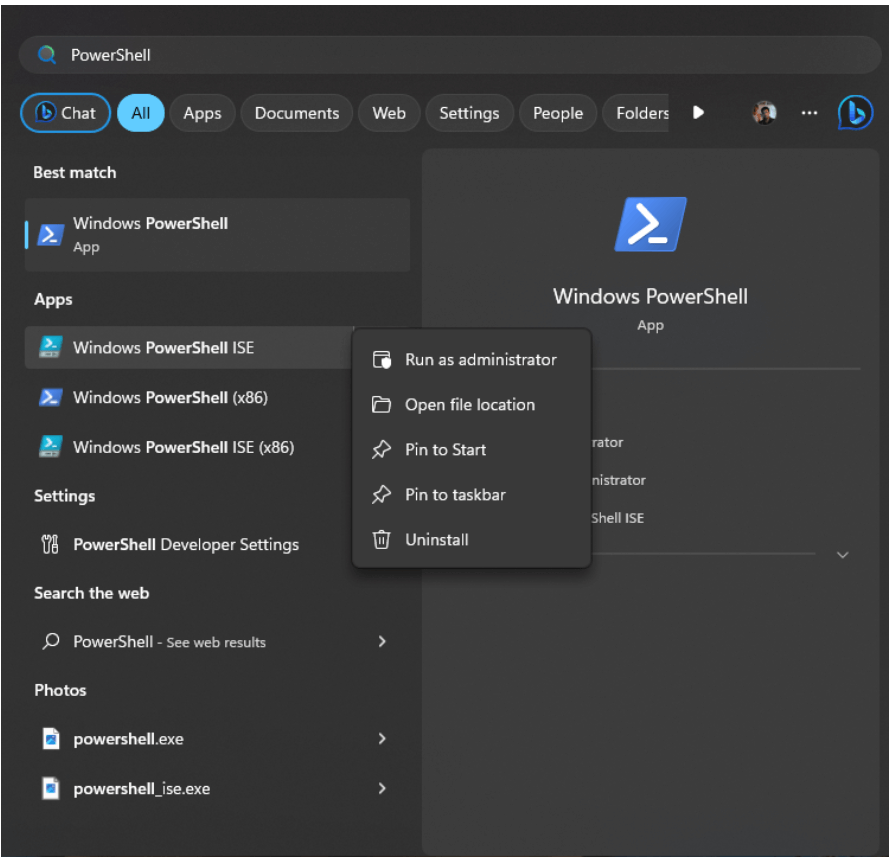Image resolution: width=892 pixels, height=857 pixels.
Task: Switch to the Apps filter tab
Action: click(x=202, y=112)
